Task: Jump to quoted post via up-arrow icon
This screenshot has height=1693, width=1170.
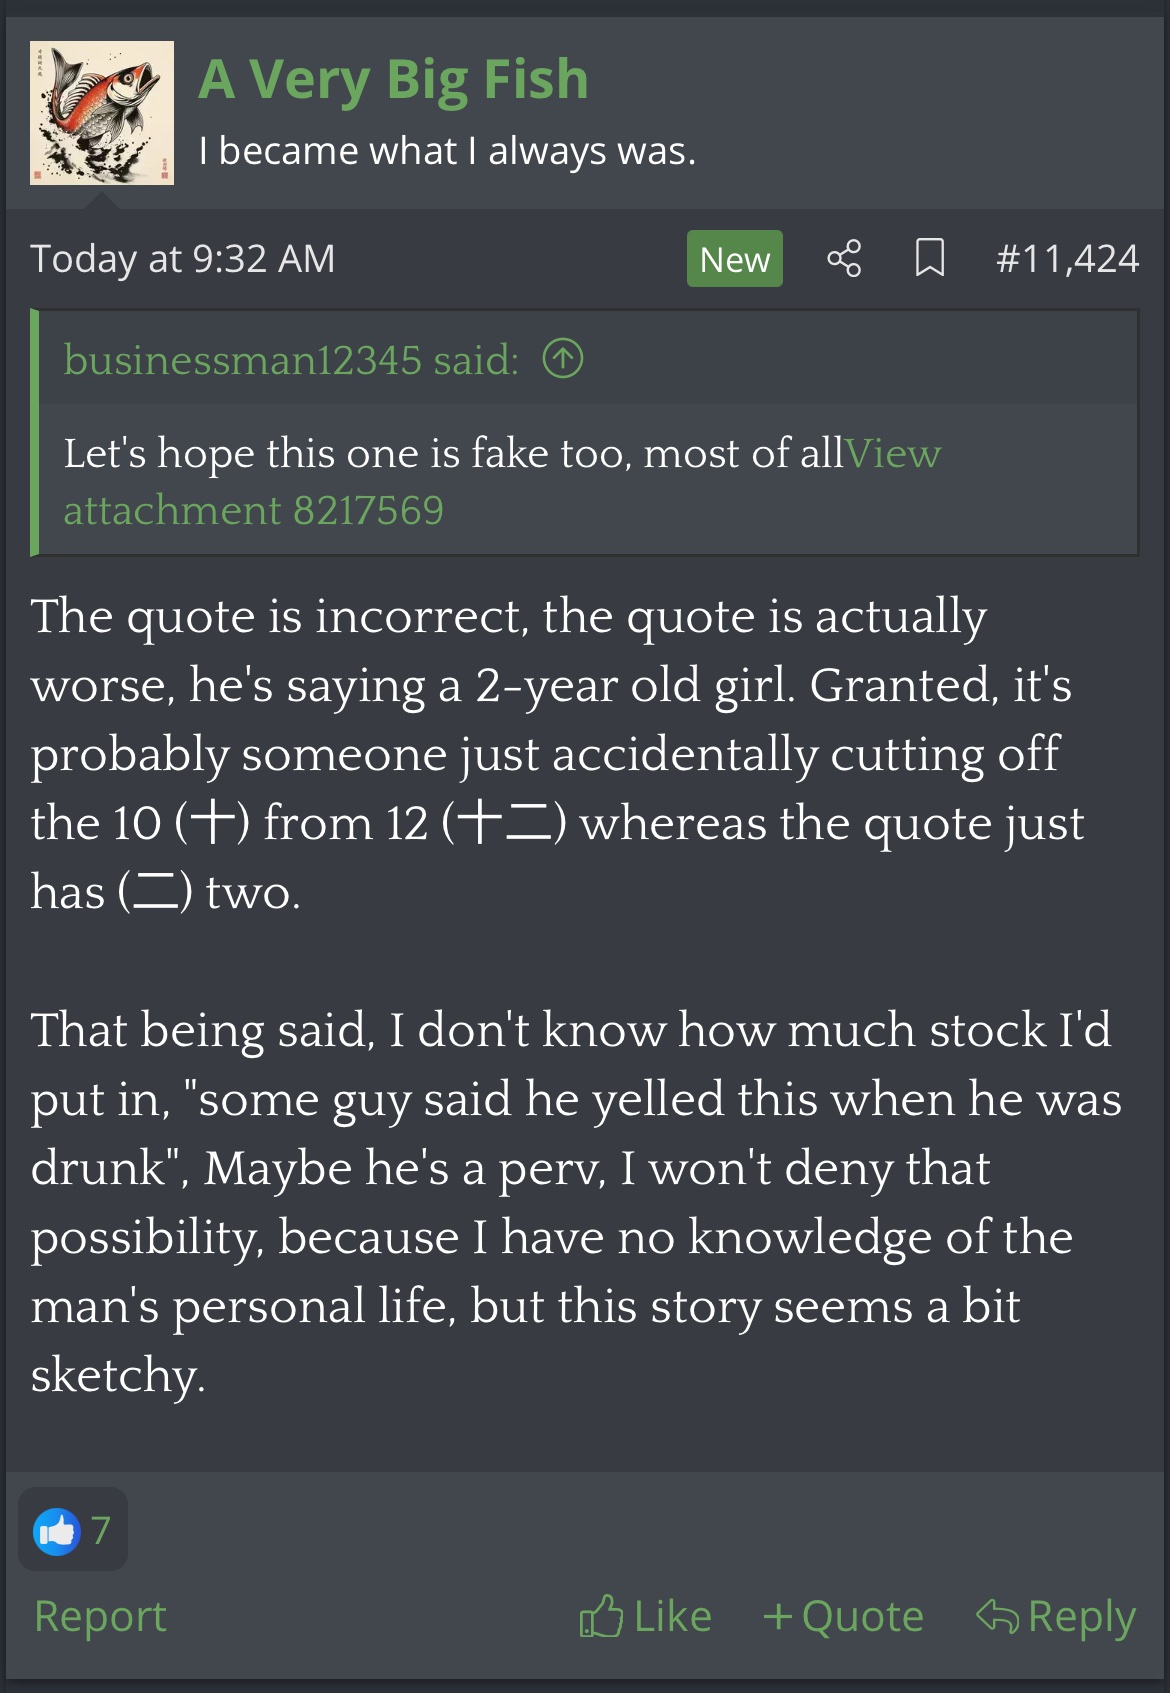Action: tap(563, 359)
